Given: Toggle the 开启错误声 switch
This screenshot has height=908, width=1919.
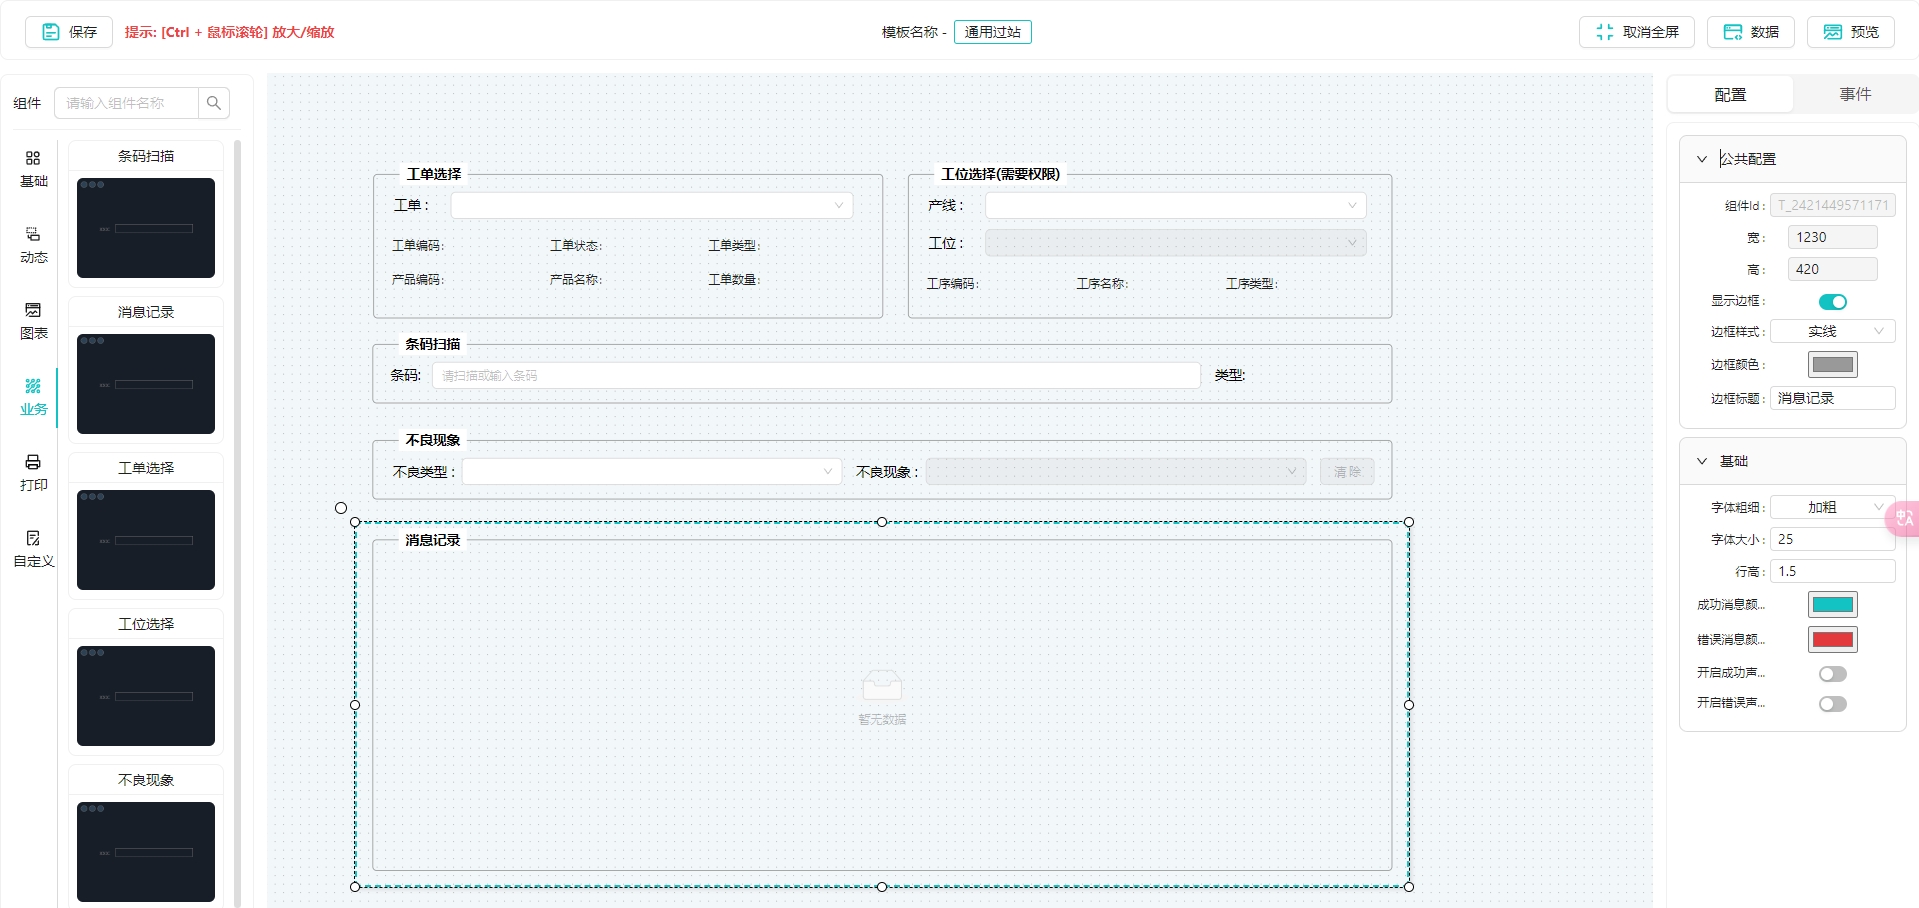Looking at the screenshot, I should click(1832, 704).
